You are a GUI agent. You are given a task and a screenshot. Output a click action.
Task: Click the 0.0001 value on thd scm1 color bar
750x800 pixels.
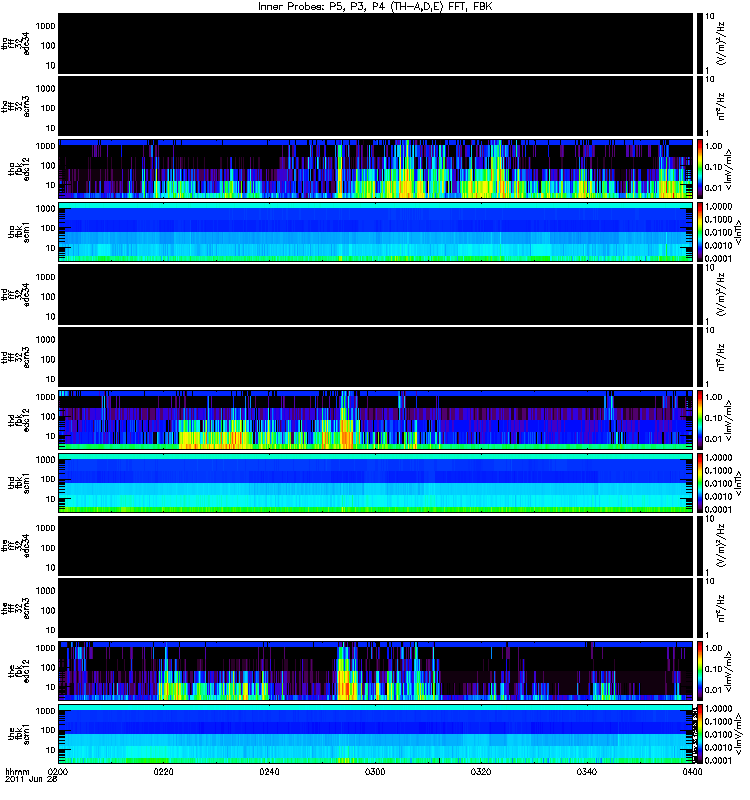coord(718,509)
